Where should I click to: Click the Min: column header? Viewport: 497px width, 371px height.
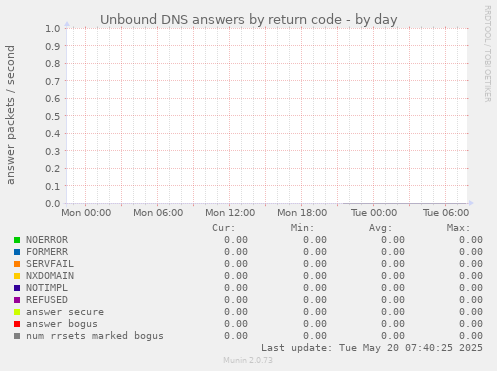pos(302,228)
